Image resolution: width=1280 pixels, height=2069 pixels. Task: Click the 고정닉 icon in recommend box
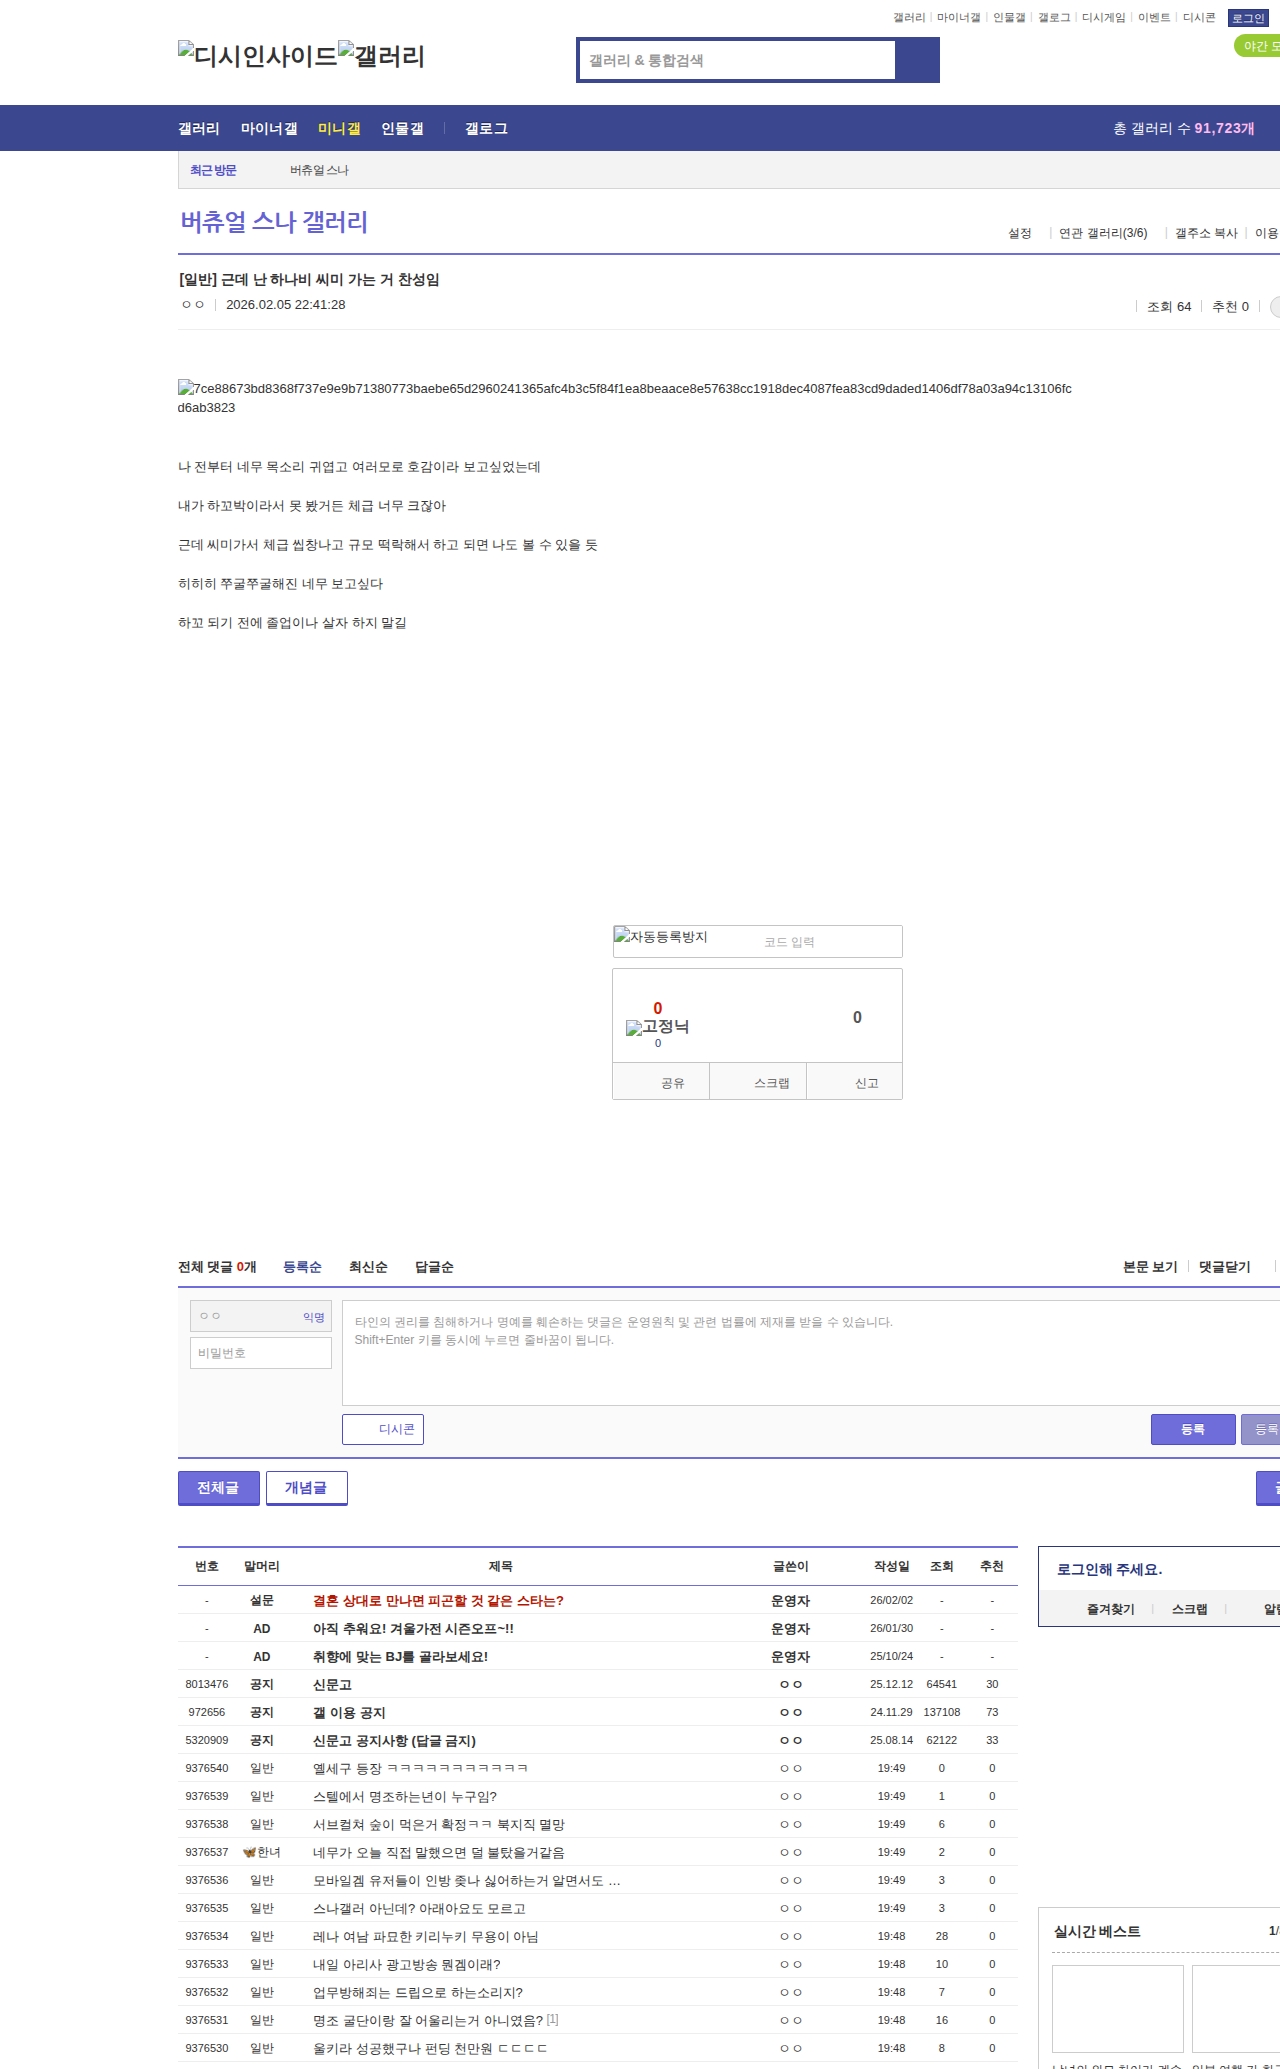pyautogui.click(x=657, y=1027)
